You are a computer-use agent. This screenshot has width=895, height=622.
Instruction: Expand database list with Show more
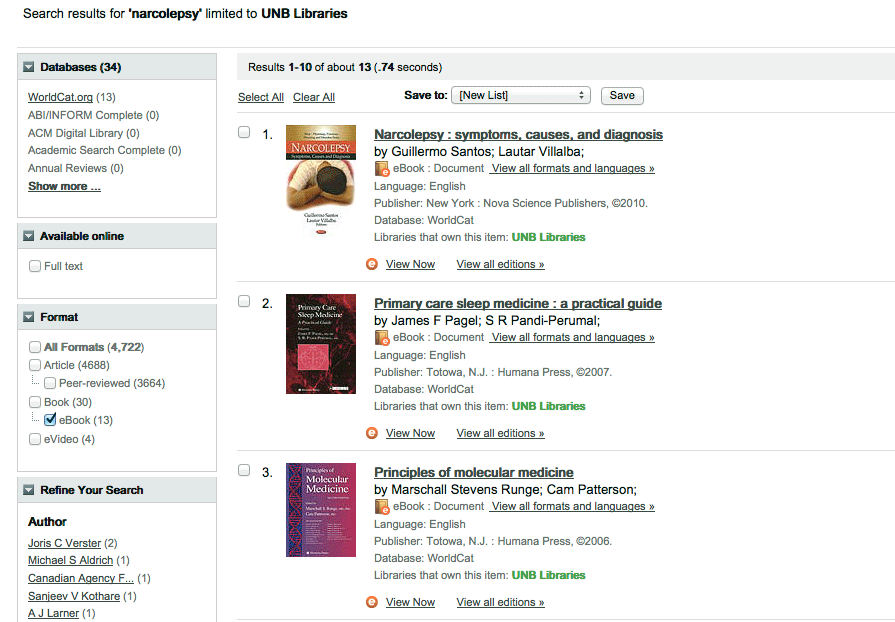click(64, 186)
